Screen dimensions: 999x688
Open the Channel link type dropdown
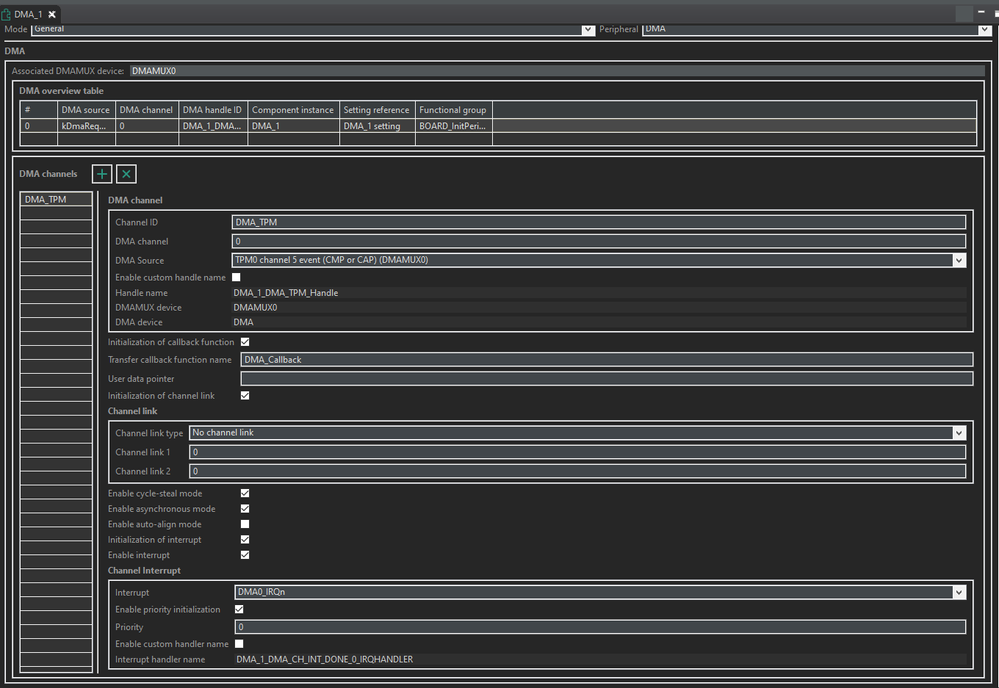pos(959,433)
